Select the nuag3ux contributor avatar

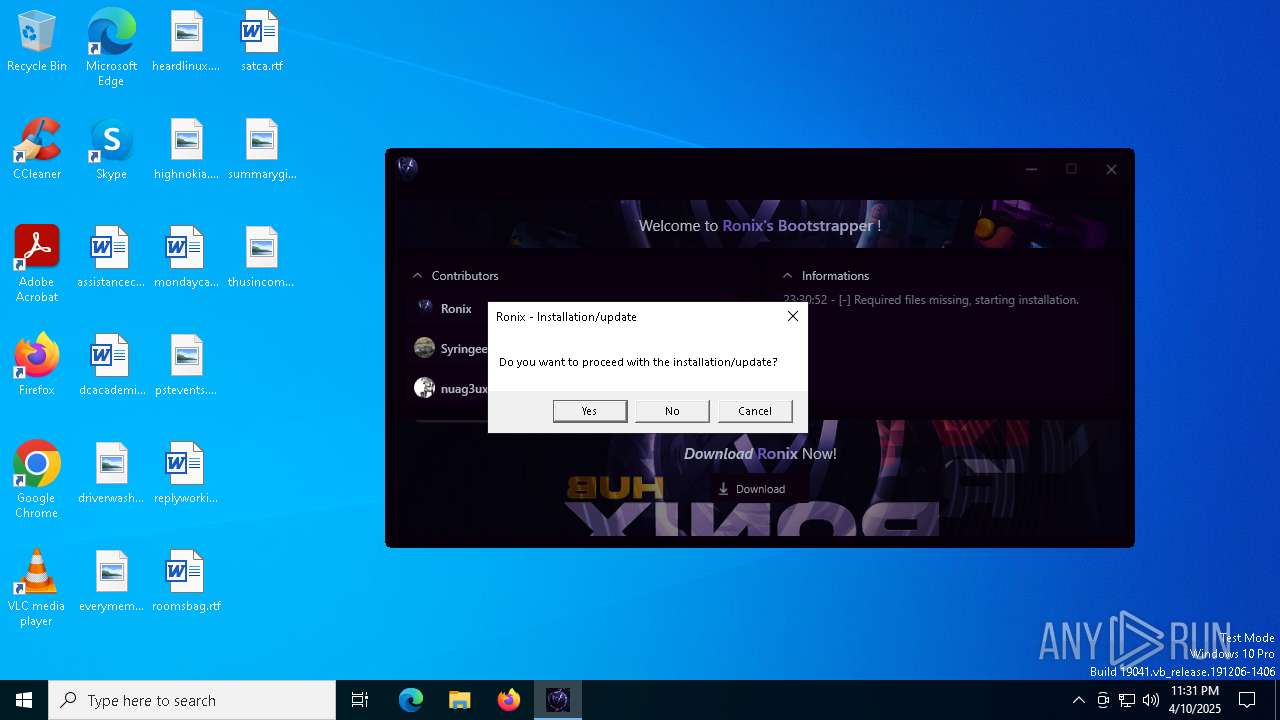point(424,388)
